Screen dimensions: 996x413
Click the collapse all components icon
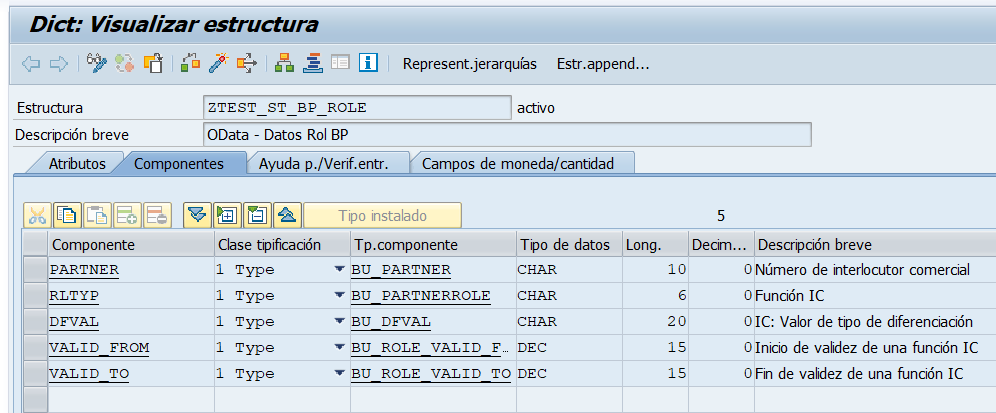click(x=256, y=215)
